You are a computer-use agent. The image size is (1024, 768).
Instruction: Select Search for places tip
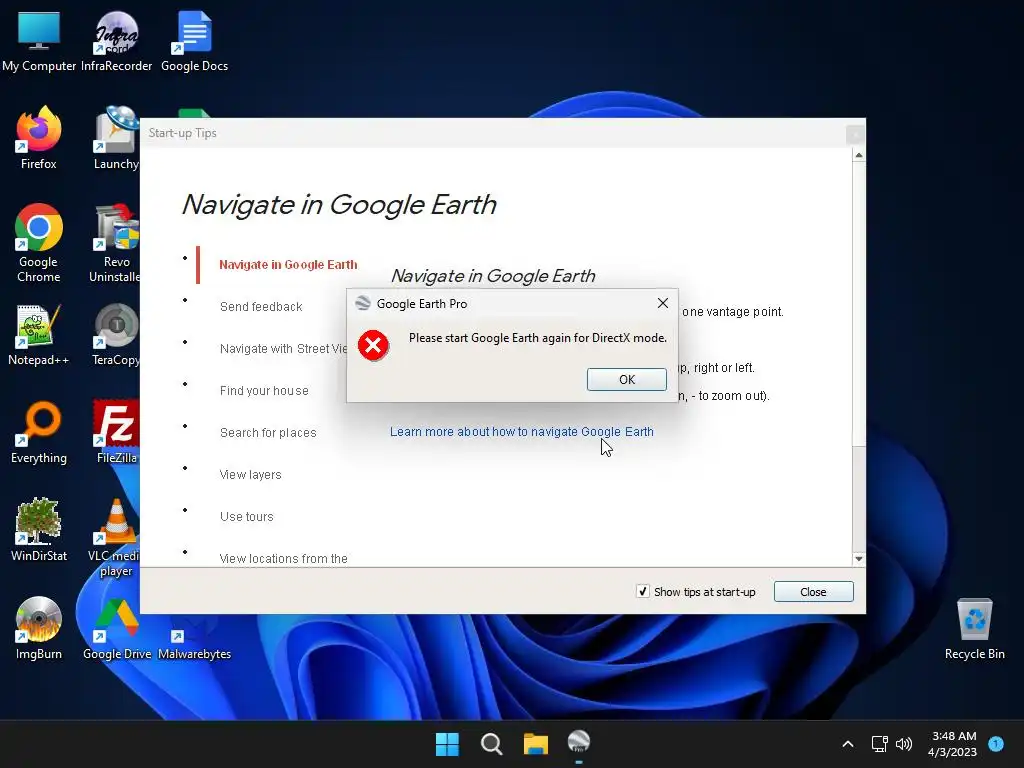tap(268, 433)
